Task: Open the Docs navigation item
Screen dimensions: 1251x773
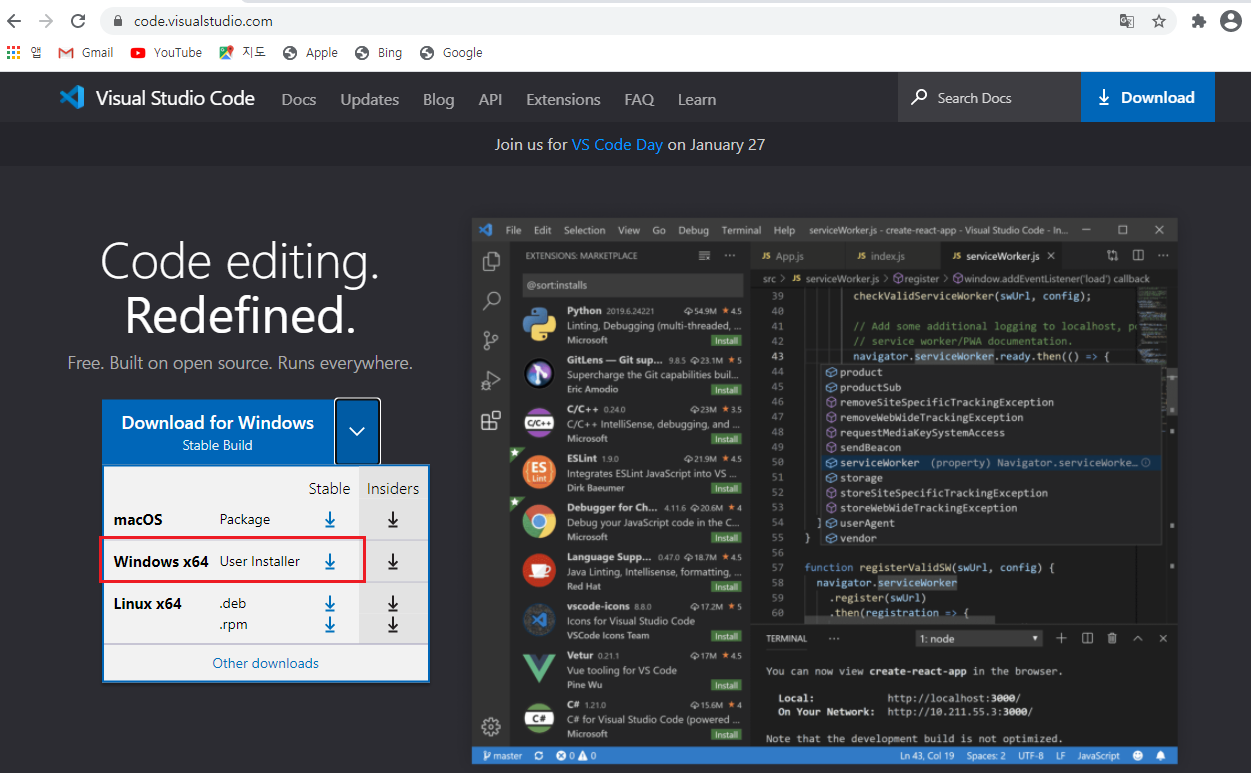Action: point(299,100)
